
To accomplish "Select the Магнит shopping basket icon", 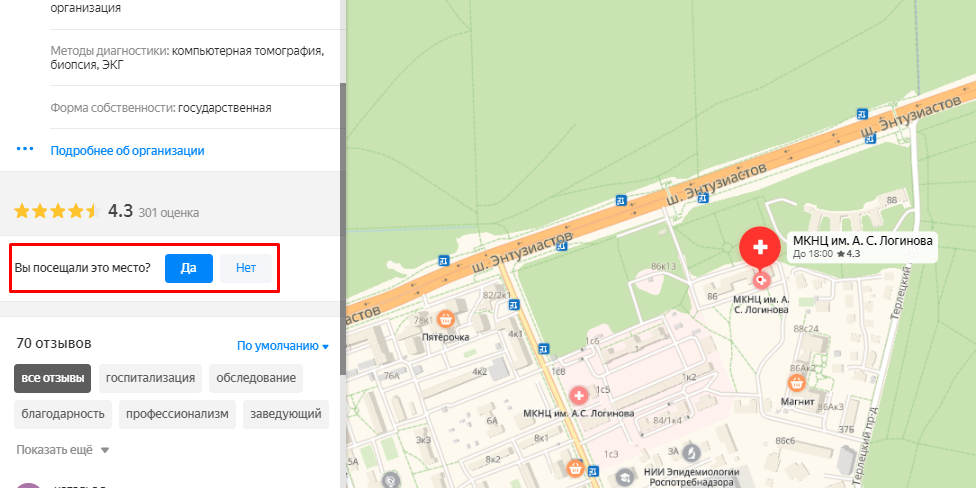I will [796, 382].
